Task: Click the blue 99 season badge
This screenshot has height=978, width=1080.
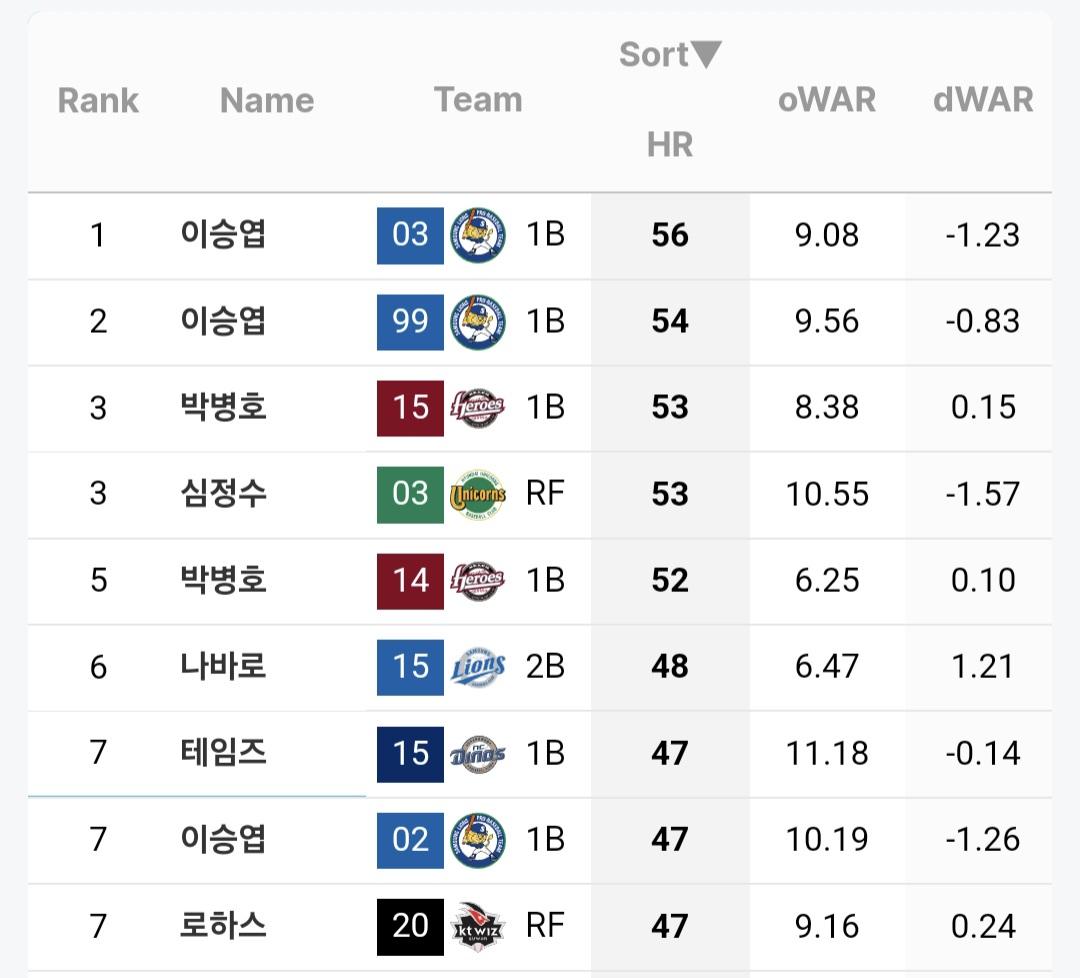Action: [x=410, y=321]
